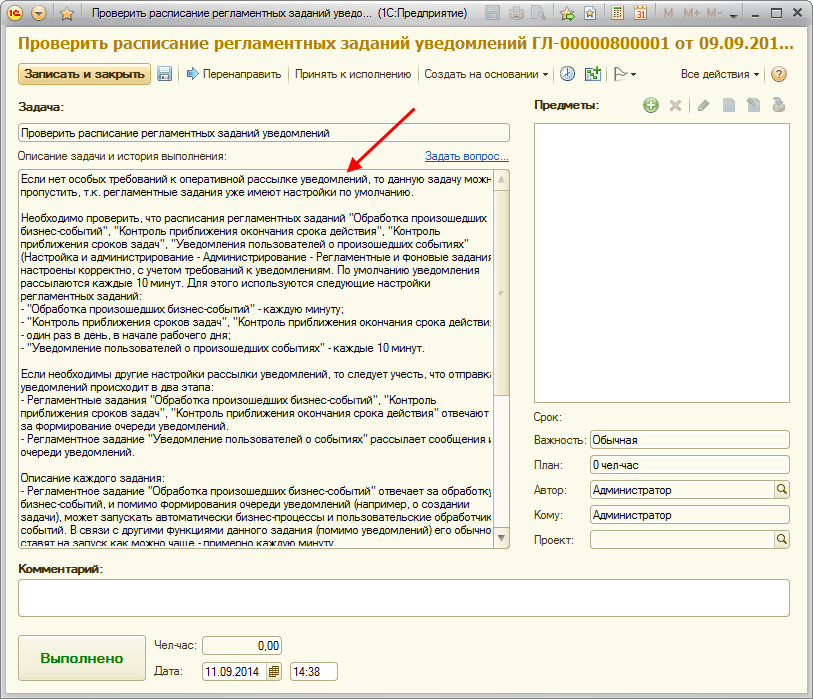The image size is (813, 699).
Task: Click Перенаправить to redirect the task
Action: [x=234, y=74]
